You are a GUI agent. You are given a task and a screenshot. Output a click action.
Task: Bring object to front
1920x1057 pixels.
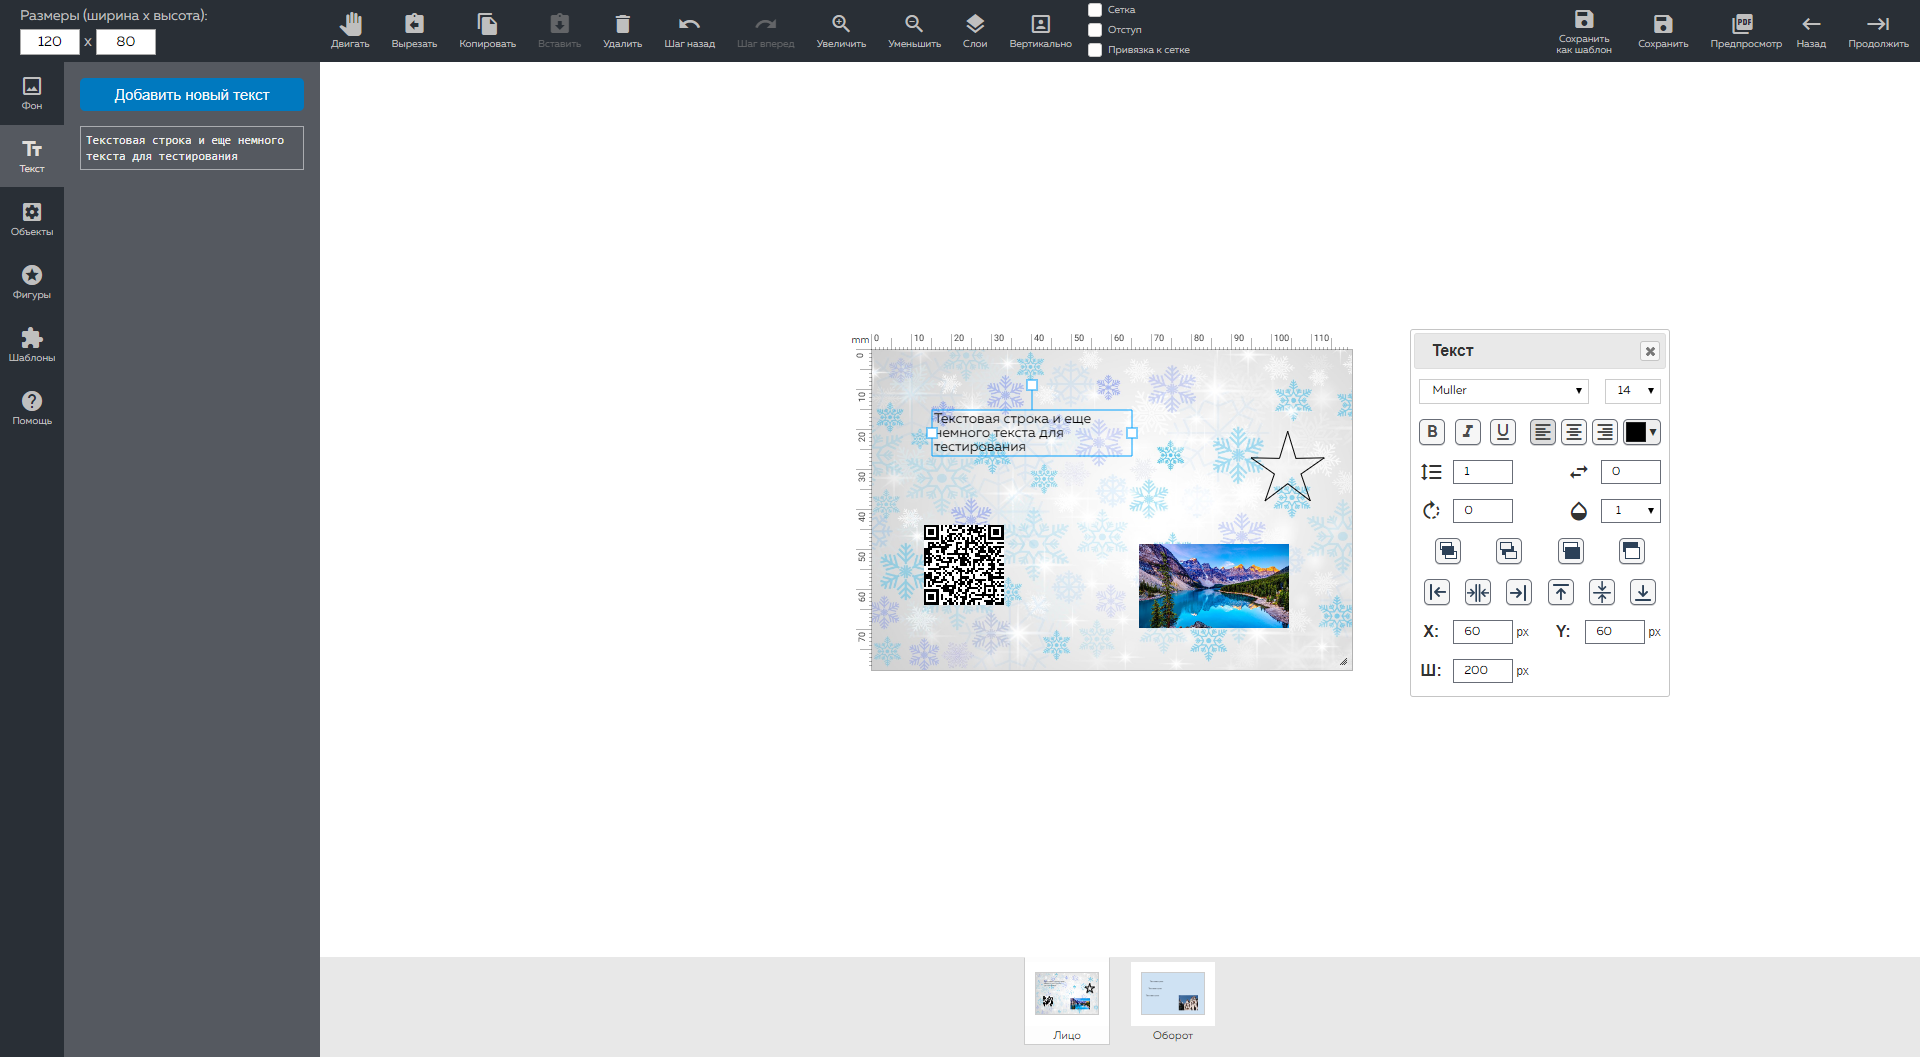1571,551
